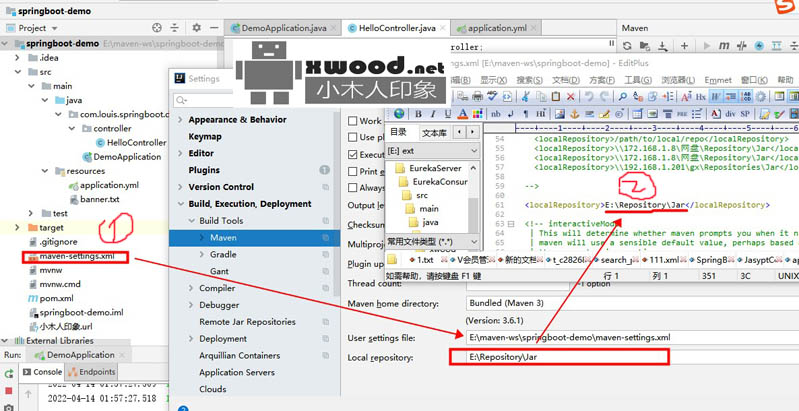Expand the Gradle settings node
Screen dimensions: 799x411
click(201, 254)
